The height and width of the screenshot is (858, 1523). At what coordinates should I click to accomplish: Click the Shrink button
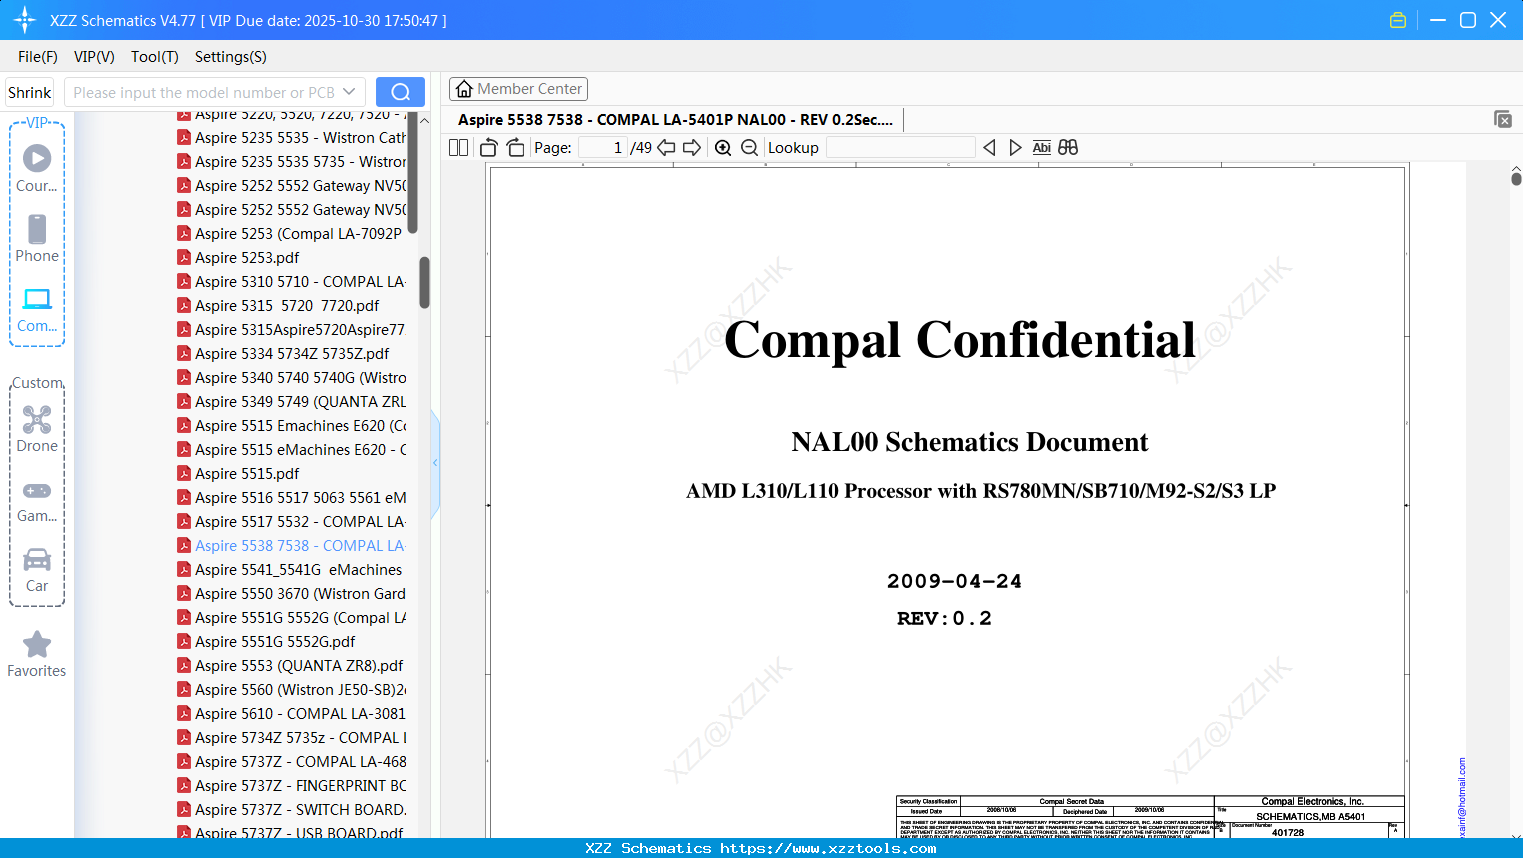[x=30, y=92]
